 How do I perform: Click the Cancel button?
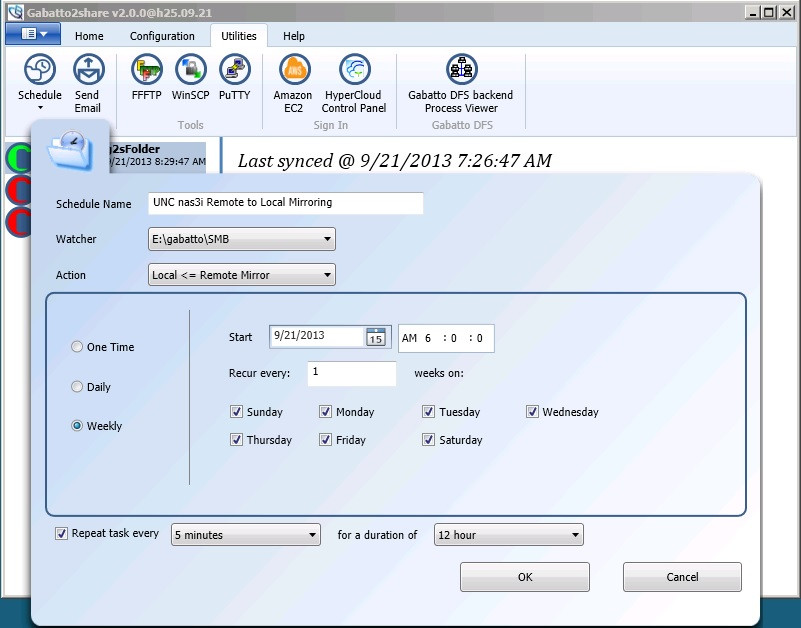click(682, 577)
